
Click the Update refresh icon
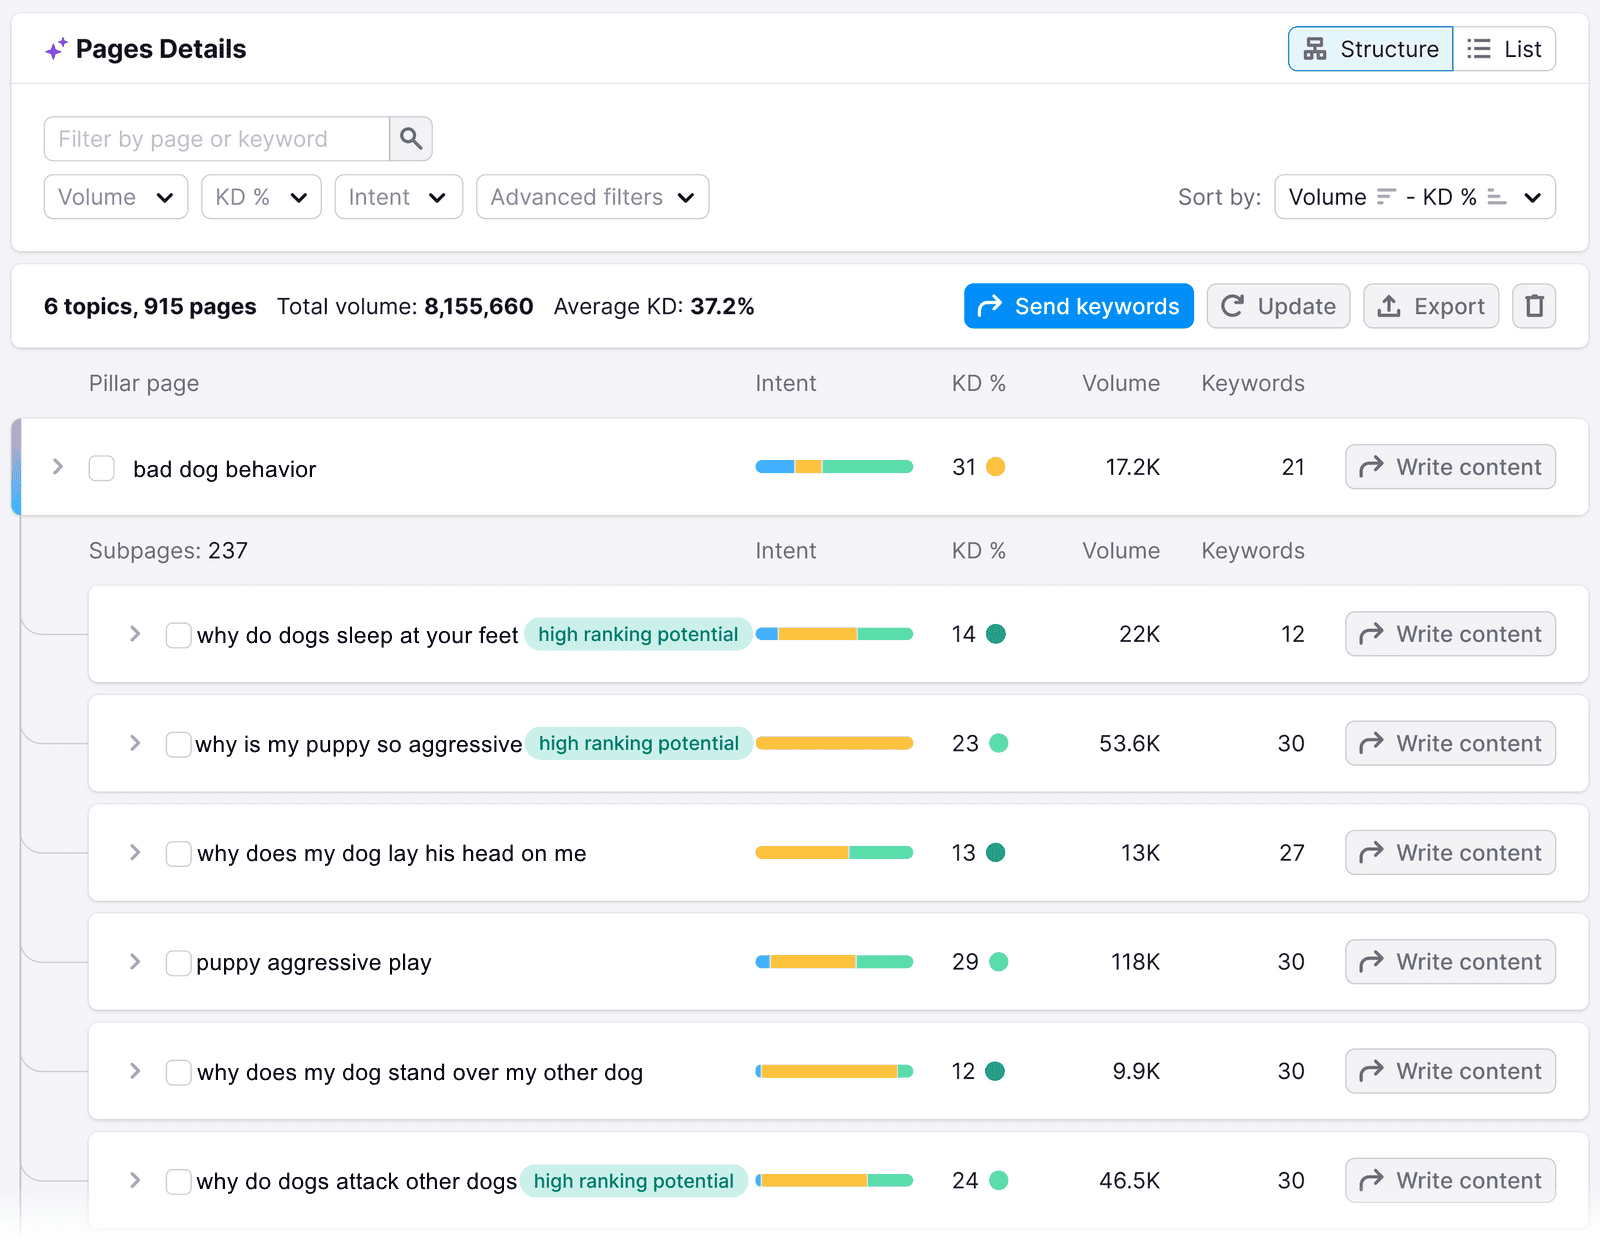(1234, 306)
